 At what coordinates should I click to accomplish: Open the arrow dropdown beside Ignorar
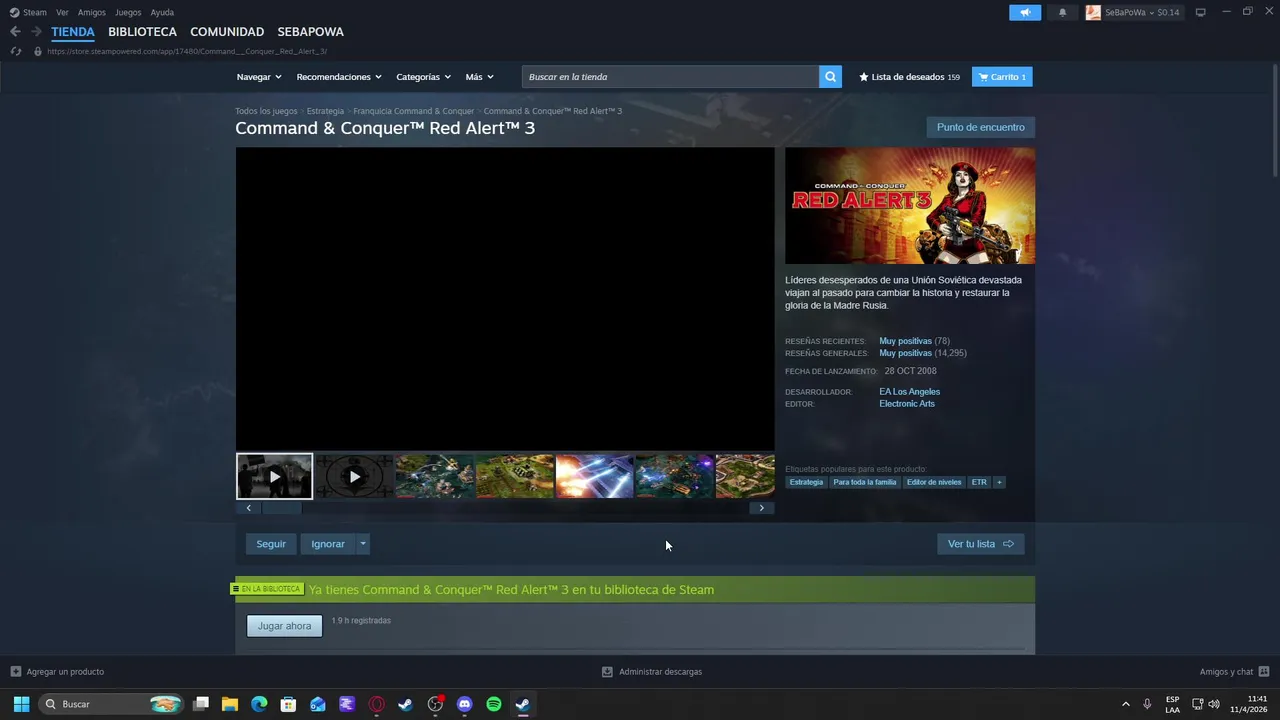coord(363,544)
